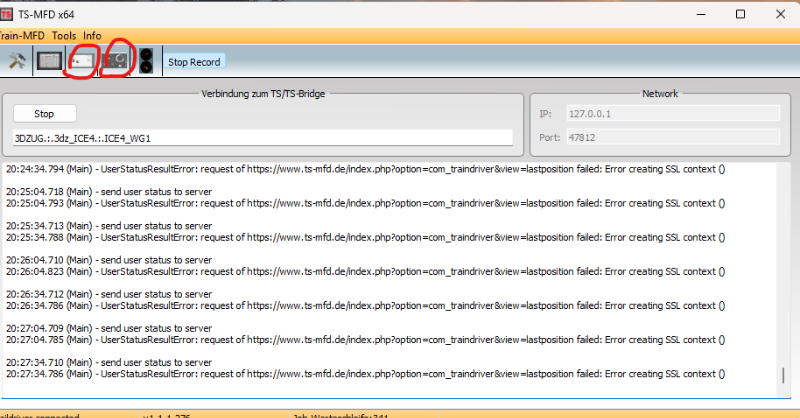Open the small white display icon

coord(82,61)
